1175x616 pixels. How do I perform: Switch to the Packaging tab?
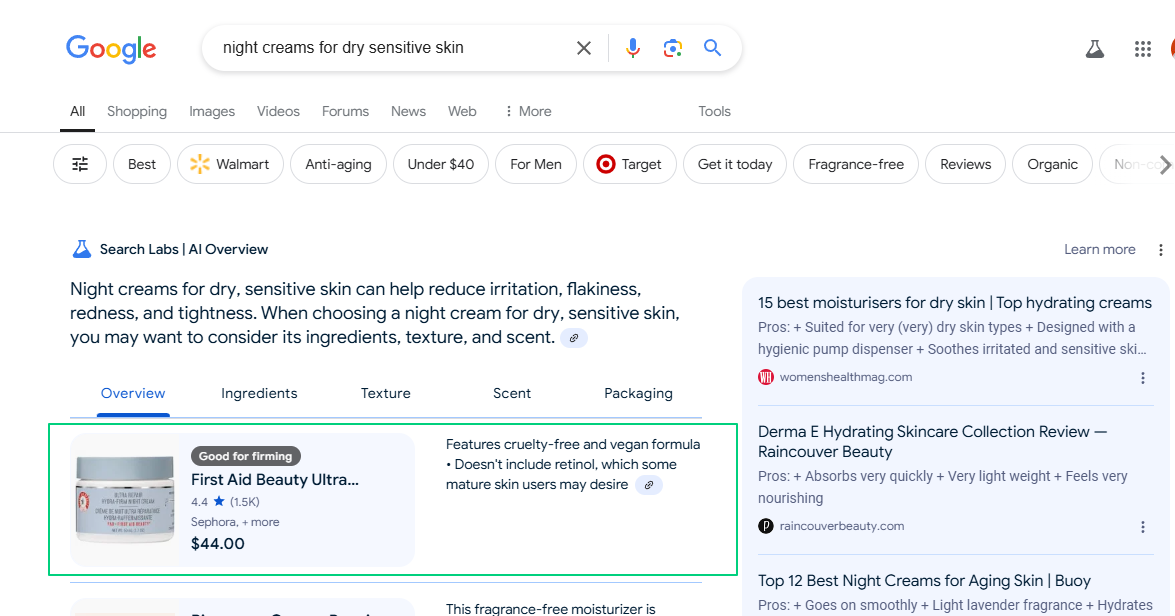tap(638, 393)
